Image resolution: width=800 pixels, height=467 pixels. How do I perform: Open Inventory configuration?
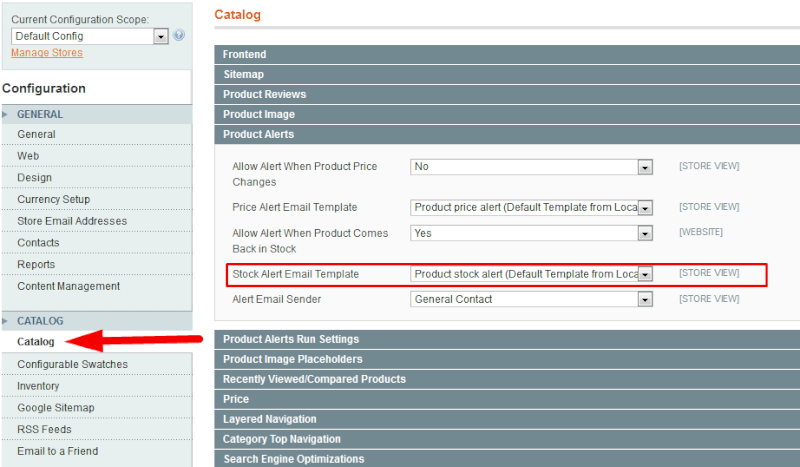point(38,386)
